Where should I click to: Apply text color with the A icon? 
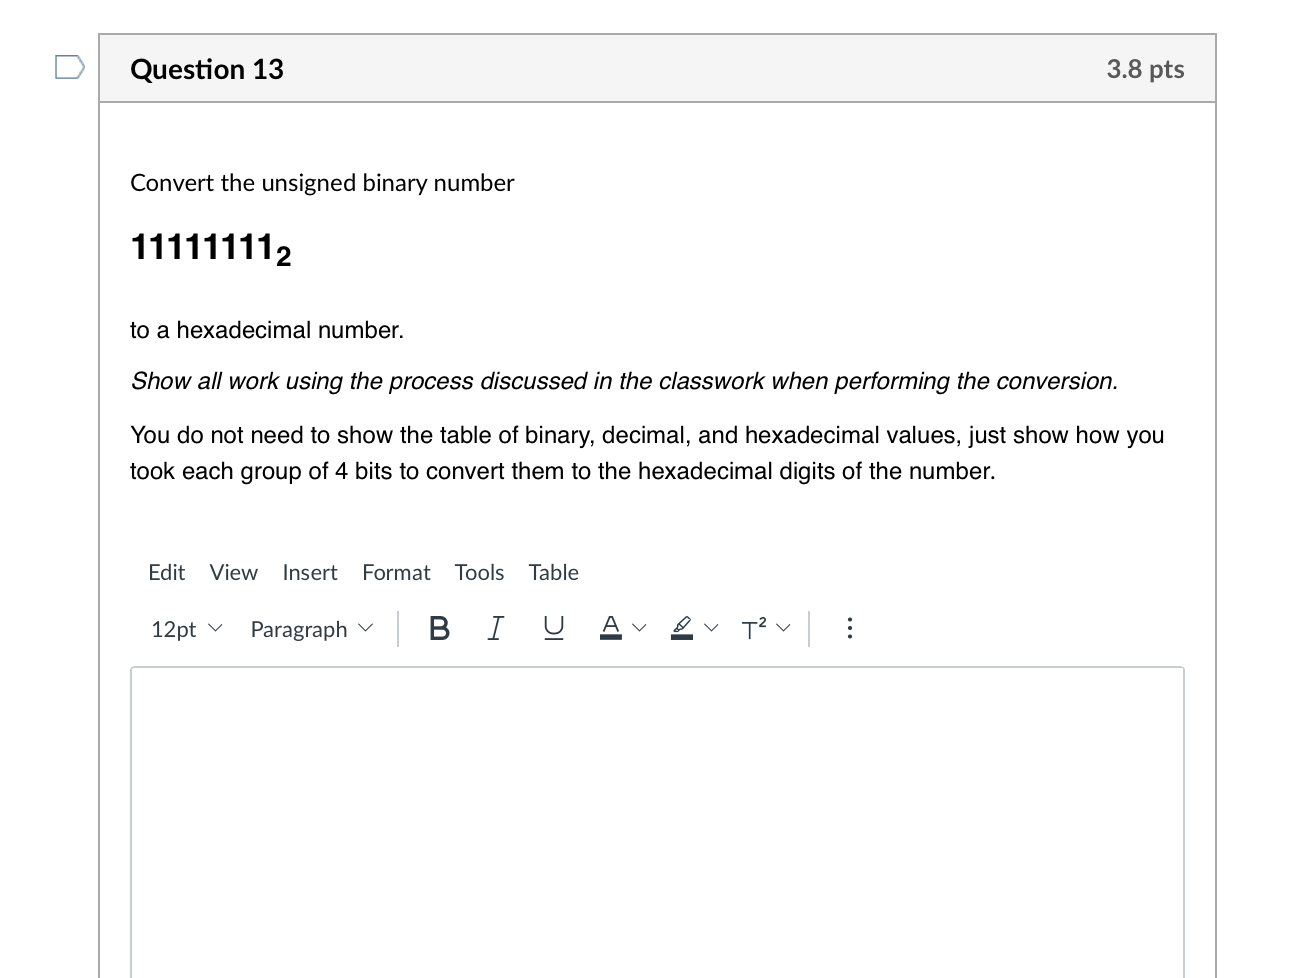coord(611,628)
